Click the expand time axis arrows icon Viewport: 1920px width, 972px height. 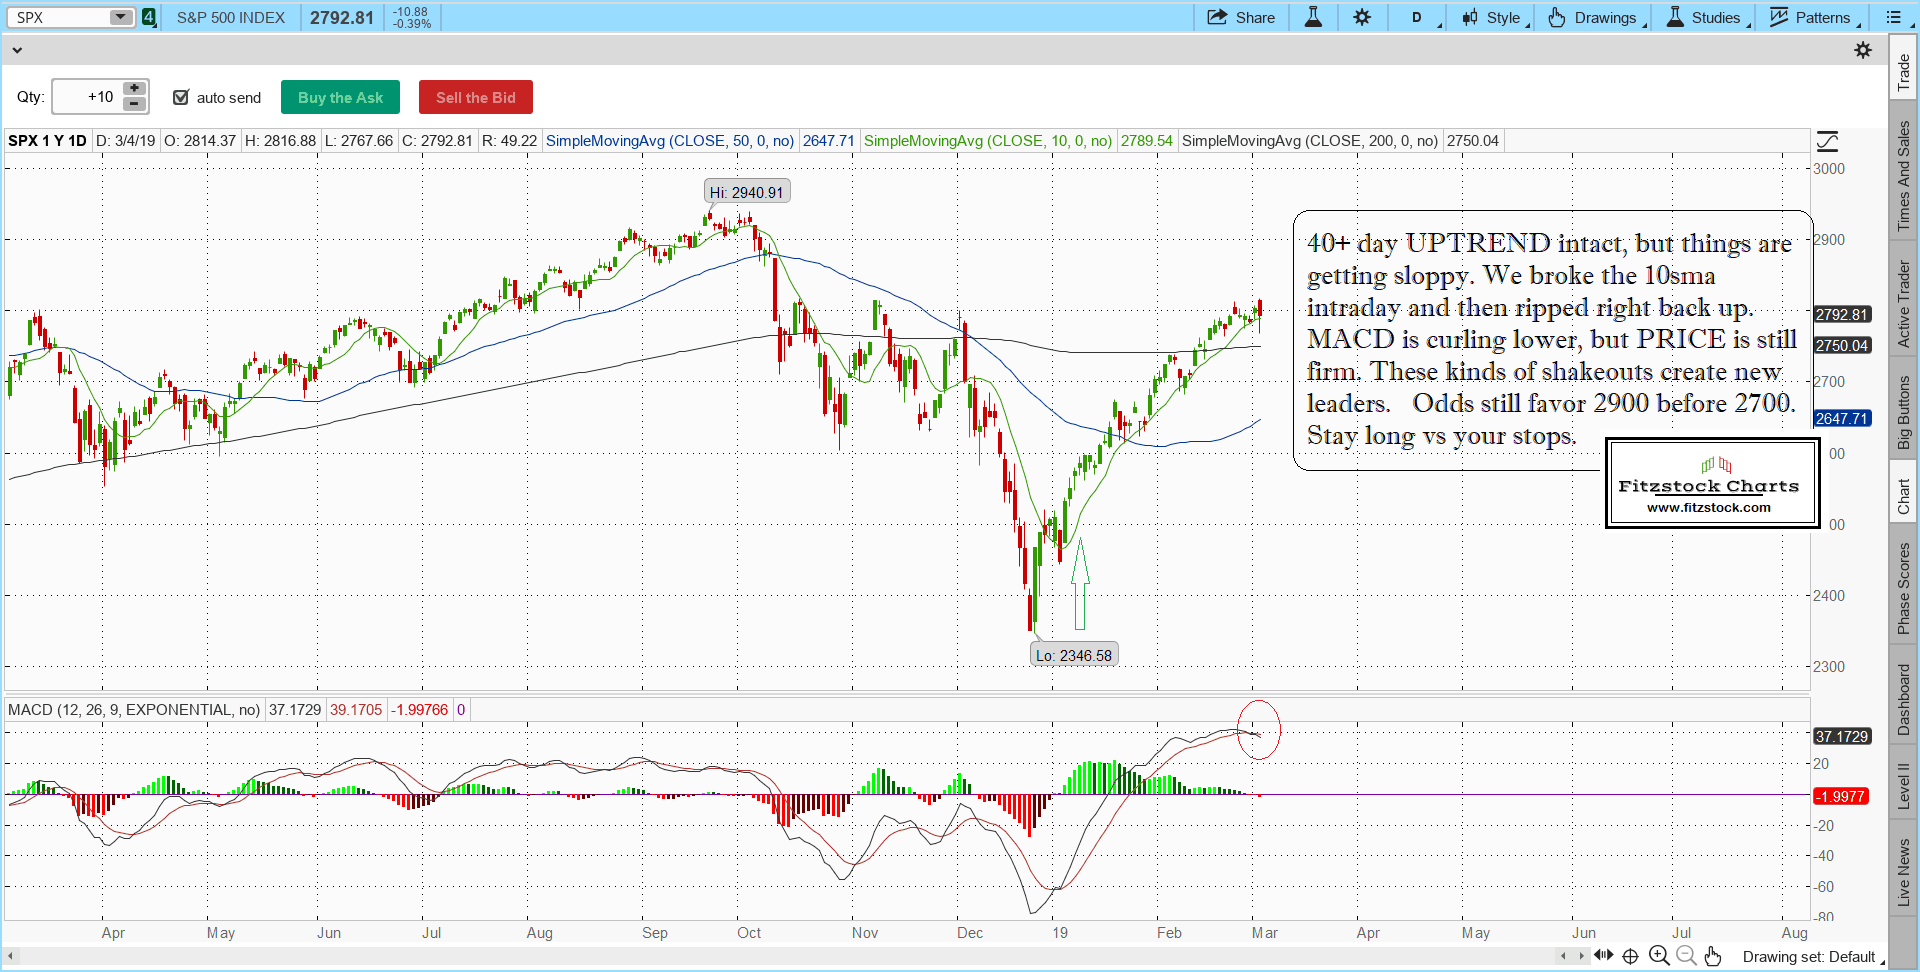[1603, 955]
